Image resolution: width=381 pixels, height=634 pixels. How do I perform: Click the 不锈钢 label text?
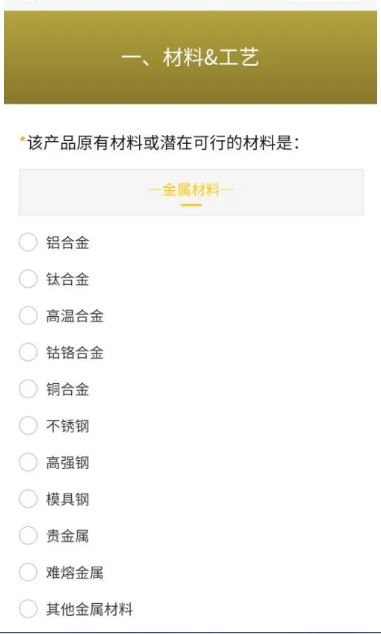point(68,426)
